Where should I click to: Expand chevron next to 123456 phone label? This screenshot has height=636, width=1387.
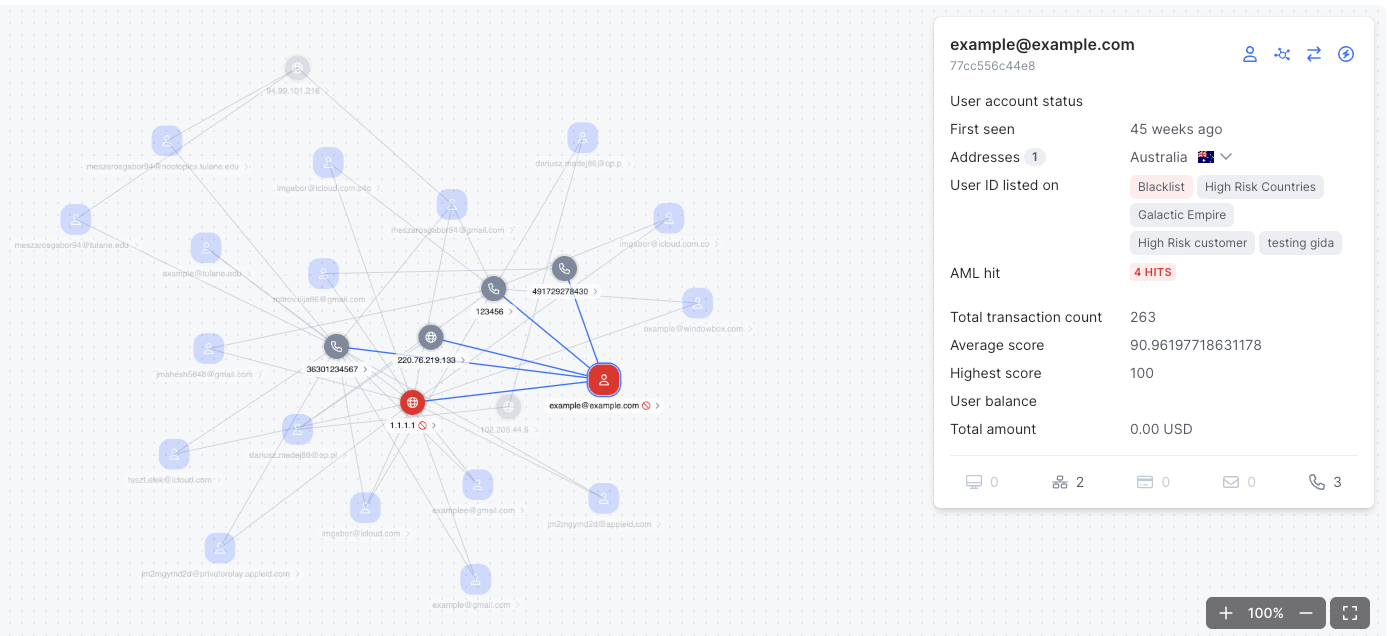(x=511, y=312)
